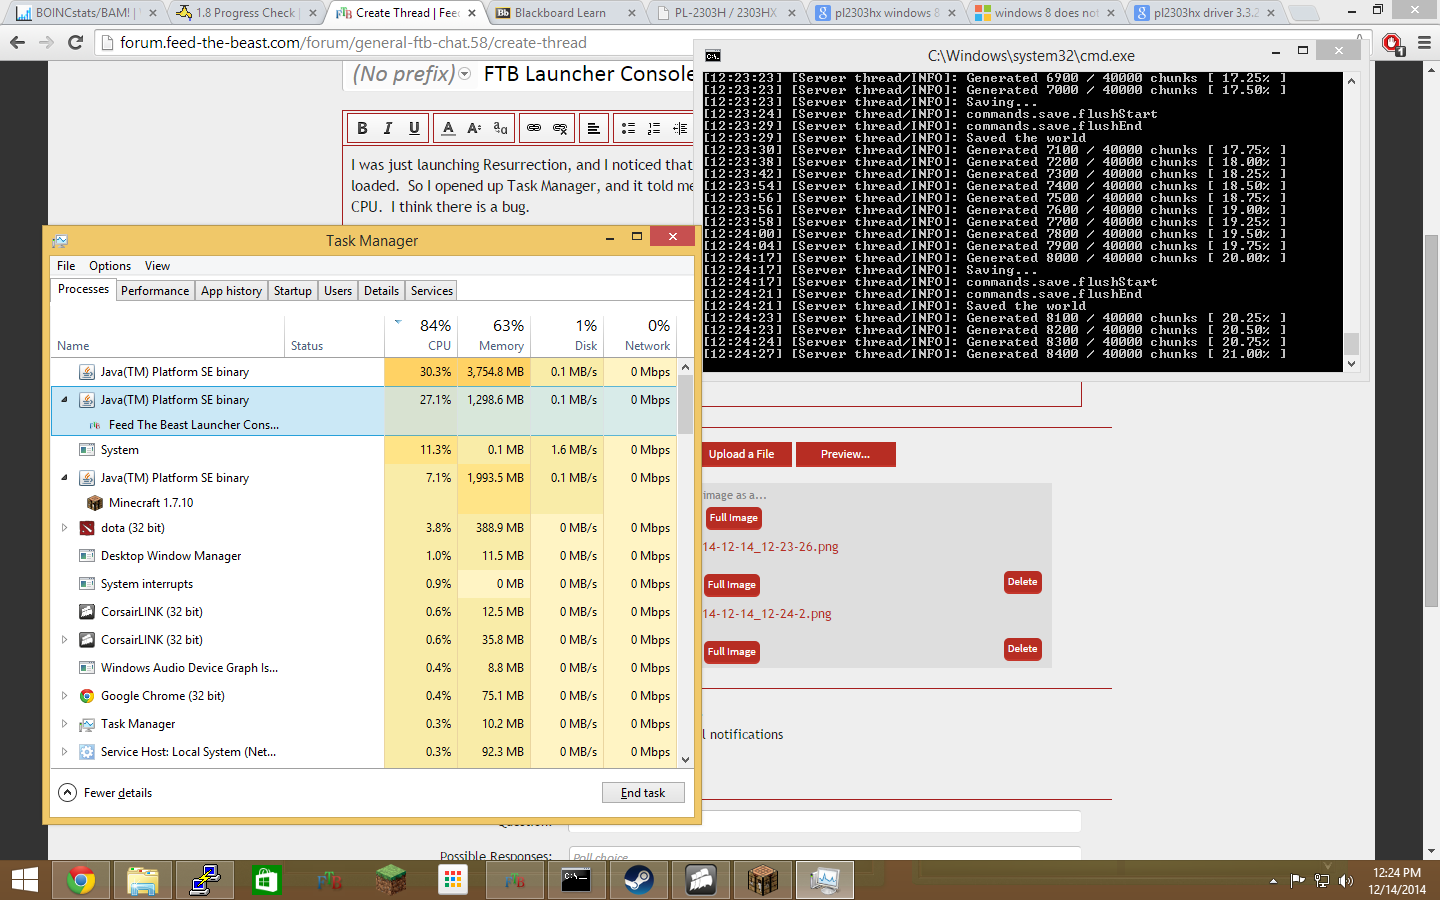The width and height of the screenshot is (1440, 900).
Task: Open the font family tool in editor toolbar
Action: [x=500, y=128]
